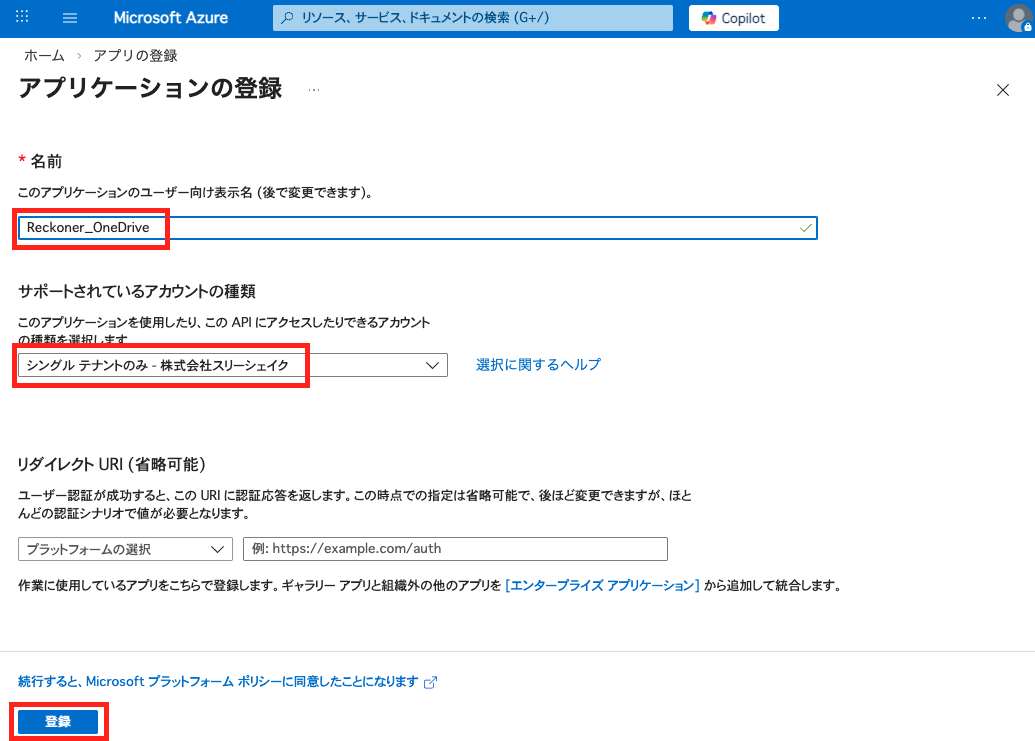Open Microsoft platform policy link
The height and width of the screenshot is (741, 1035).
click(218, 682)
